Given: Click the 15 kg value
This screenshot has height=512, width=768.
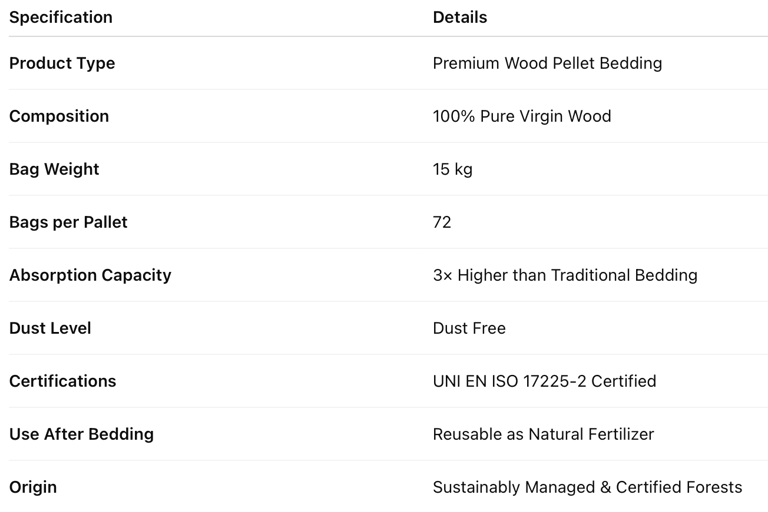Looking at the screenshot, I should (x=453, y=169).
